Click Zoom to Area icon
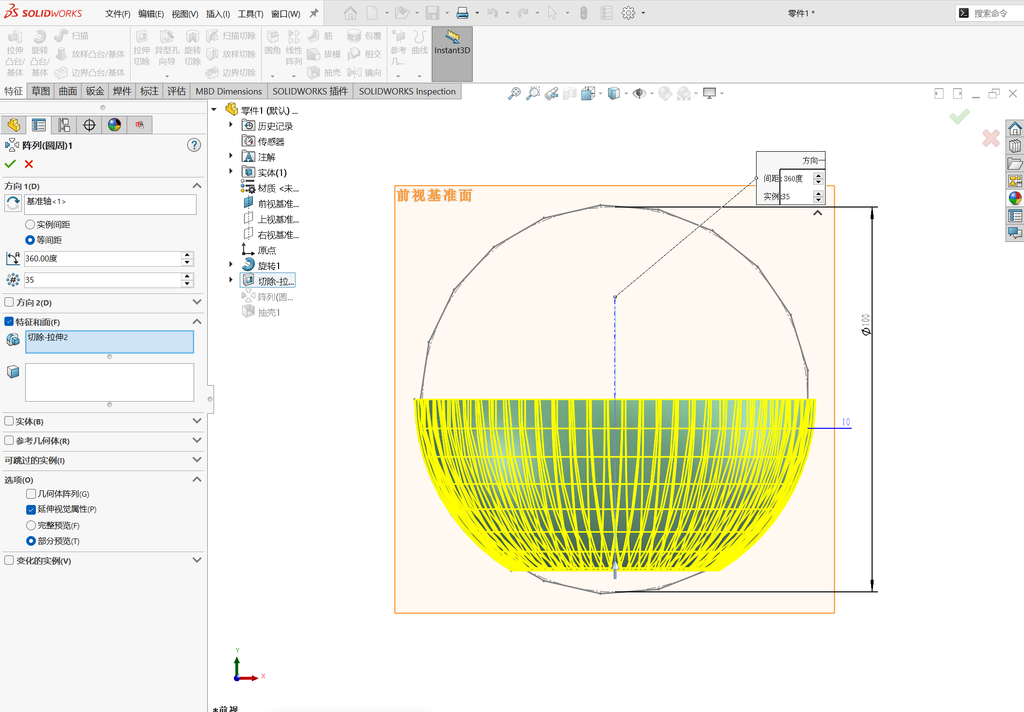This screenshot has height=712, width=1024. pyautogui.click(x=534, y=93)
